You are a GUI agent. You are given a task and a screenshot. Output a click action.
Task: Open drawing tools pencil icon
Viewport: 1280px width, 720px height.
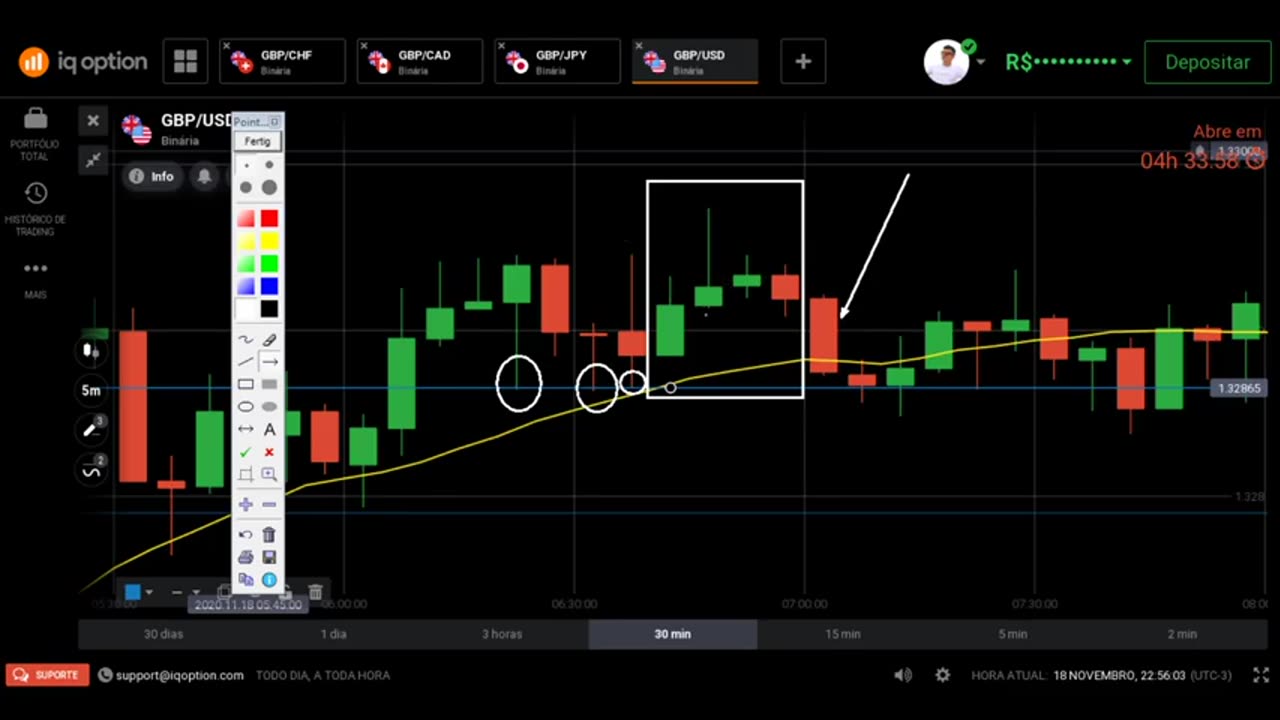click(x=91, y=430)
